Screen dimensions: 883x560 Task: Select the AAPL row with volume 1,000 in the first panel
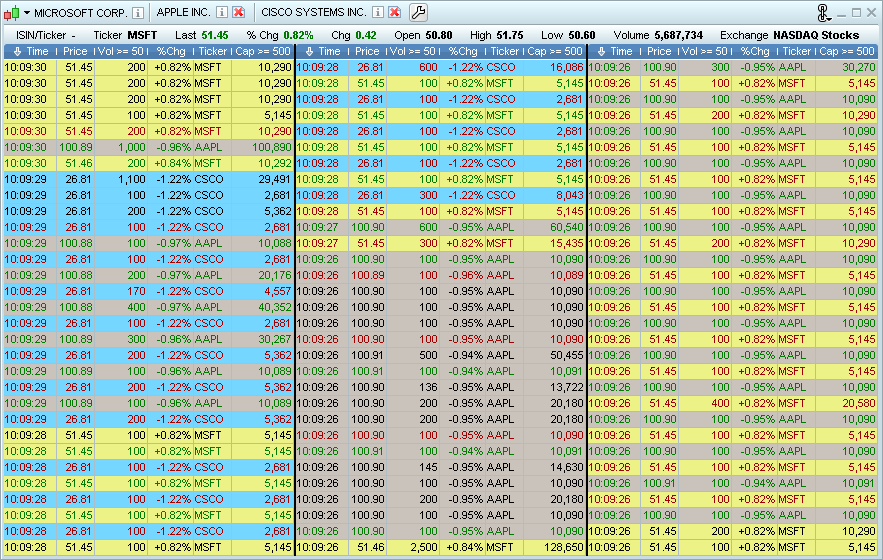tap(148, 147)
